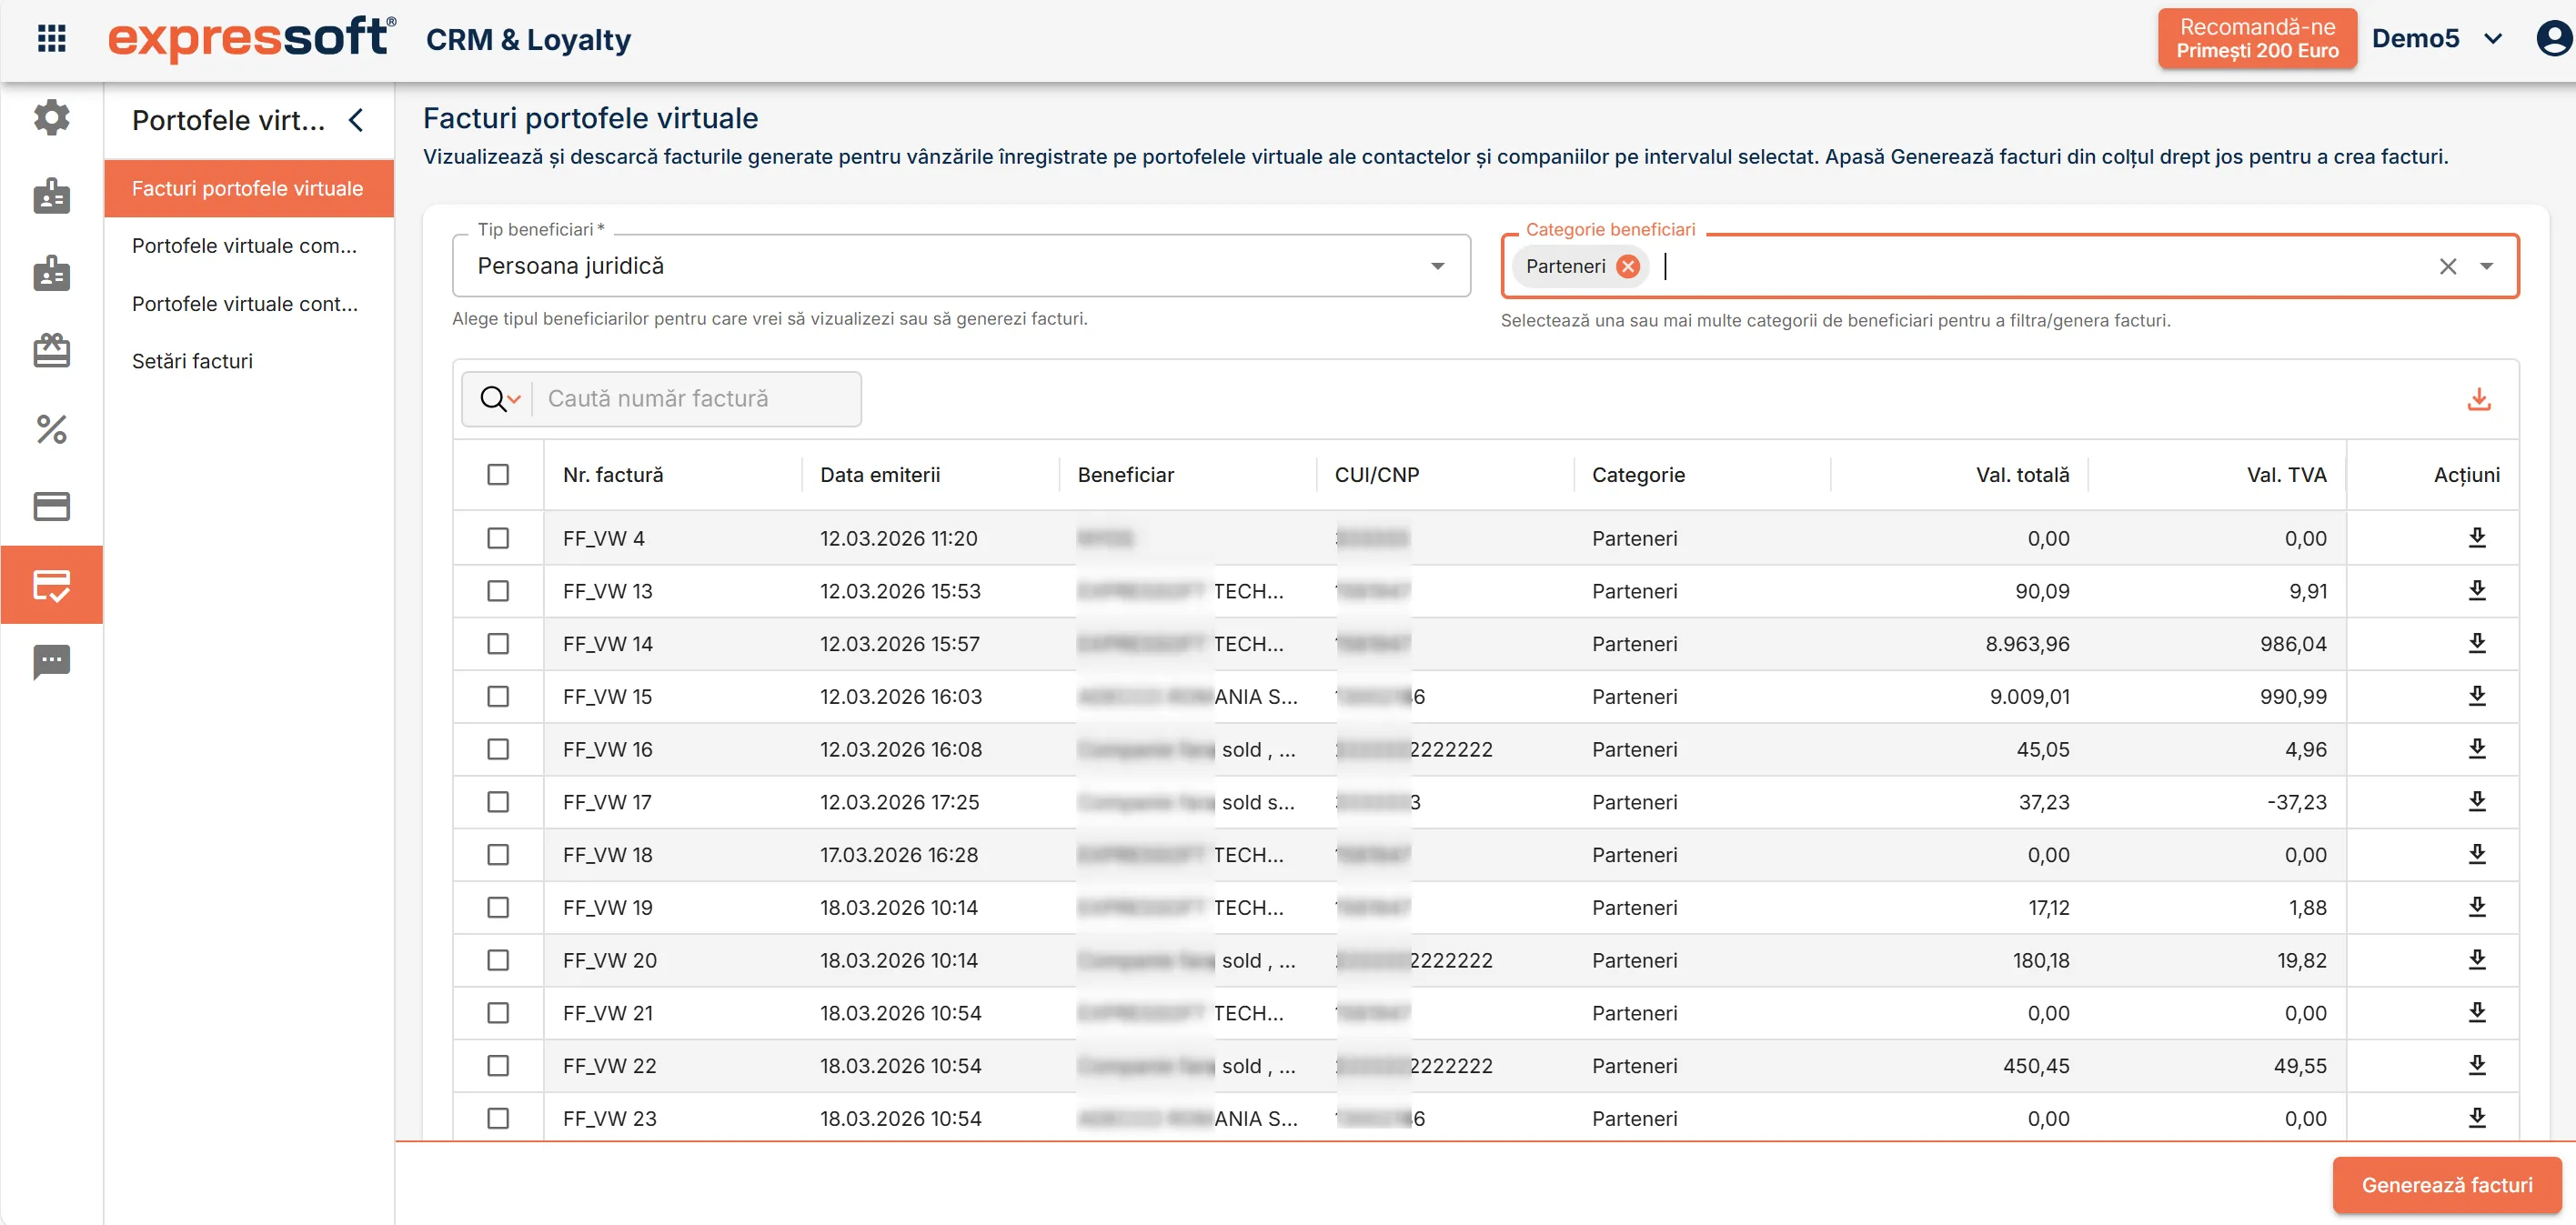Download invoice FF_VW 20
Screen dimensions: 2576x1225
[2476, 960]
